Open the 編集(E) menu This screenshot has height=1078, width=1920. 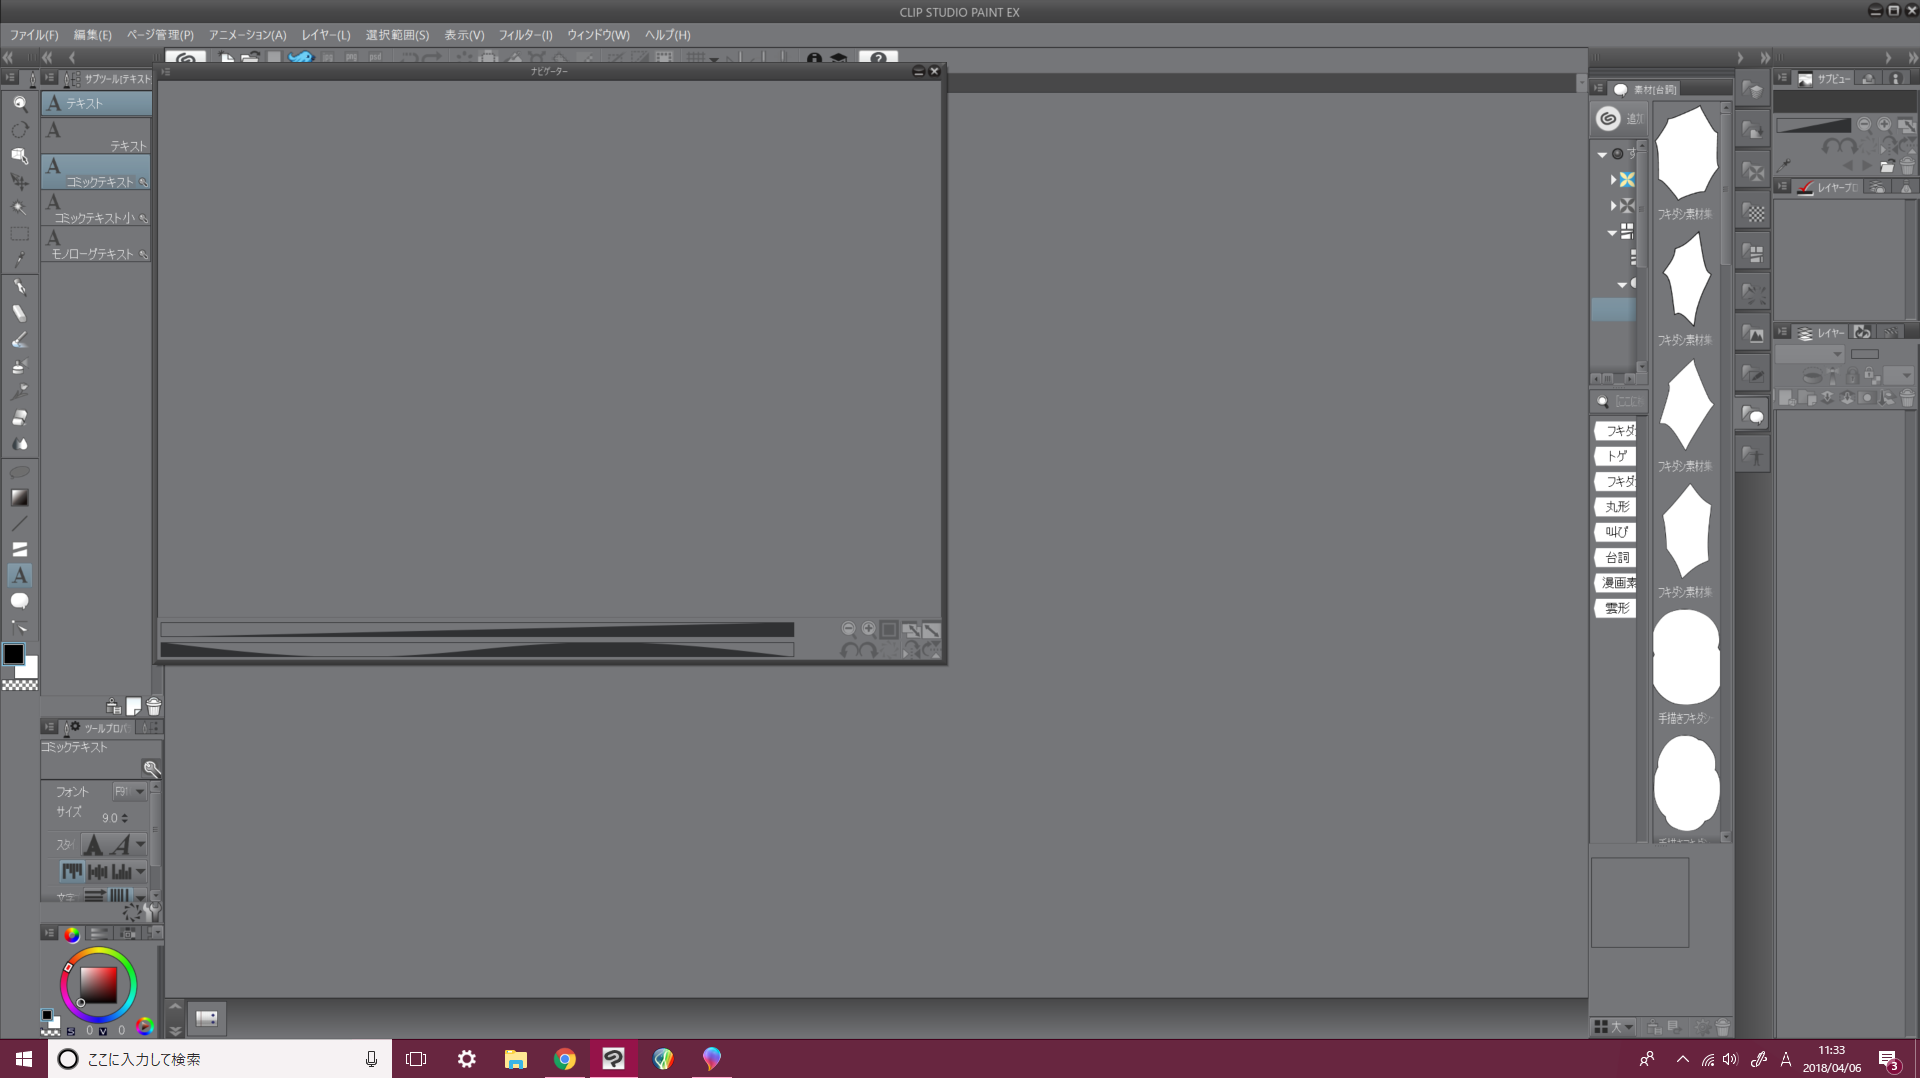(x=92, y=35)
